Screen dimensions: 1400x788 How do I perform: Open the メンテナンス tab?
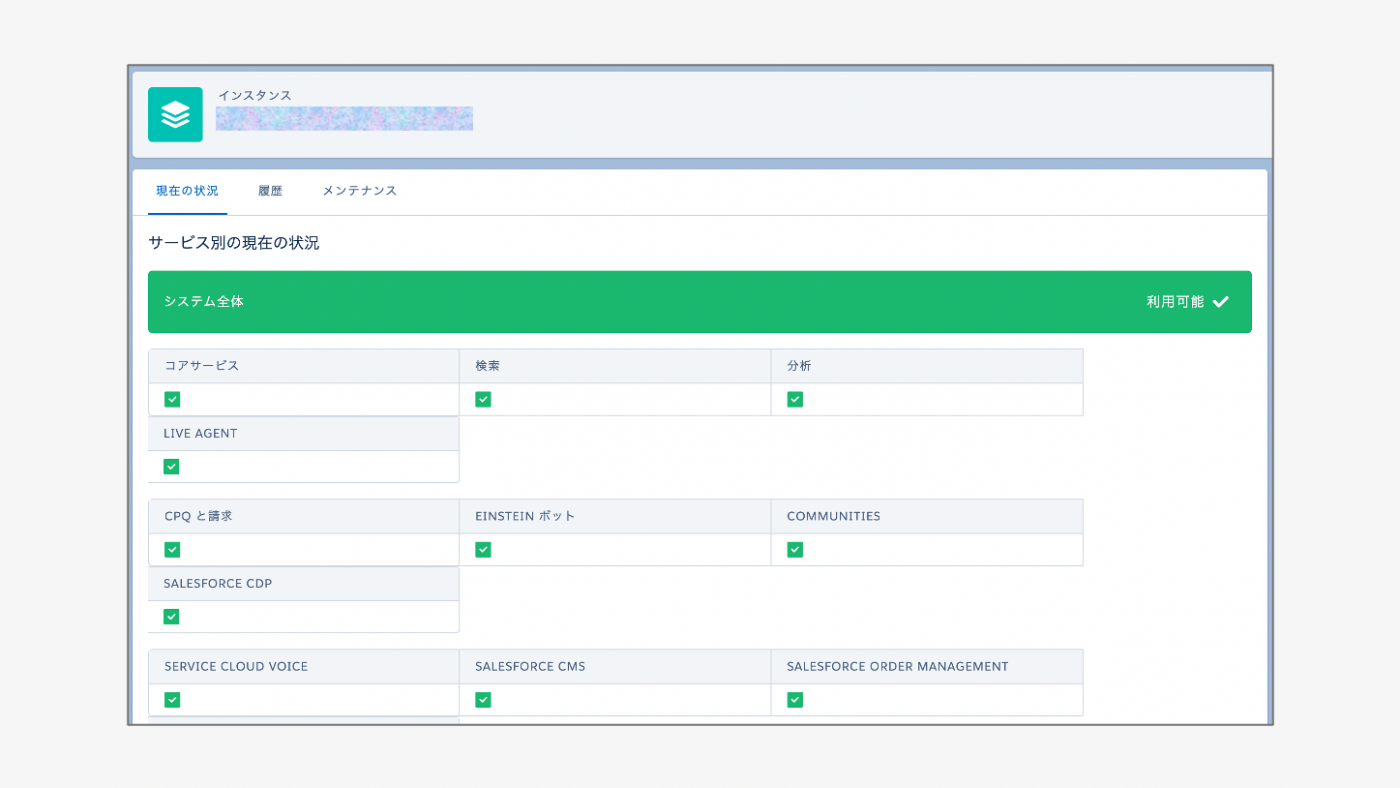point(359,191)
